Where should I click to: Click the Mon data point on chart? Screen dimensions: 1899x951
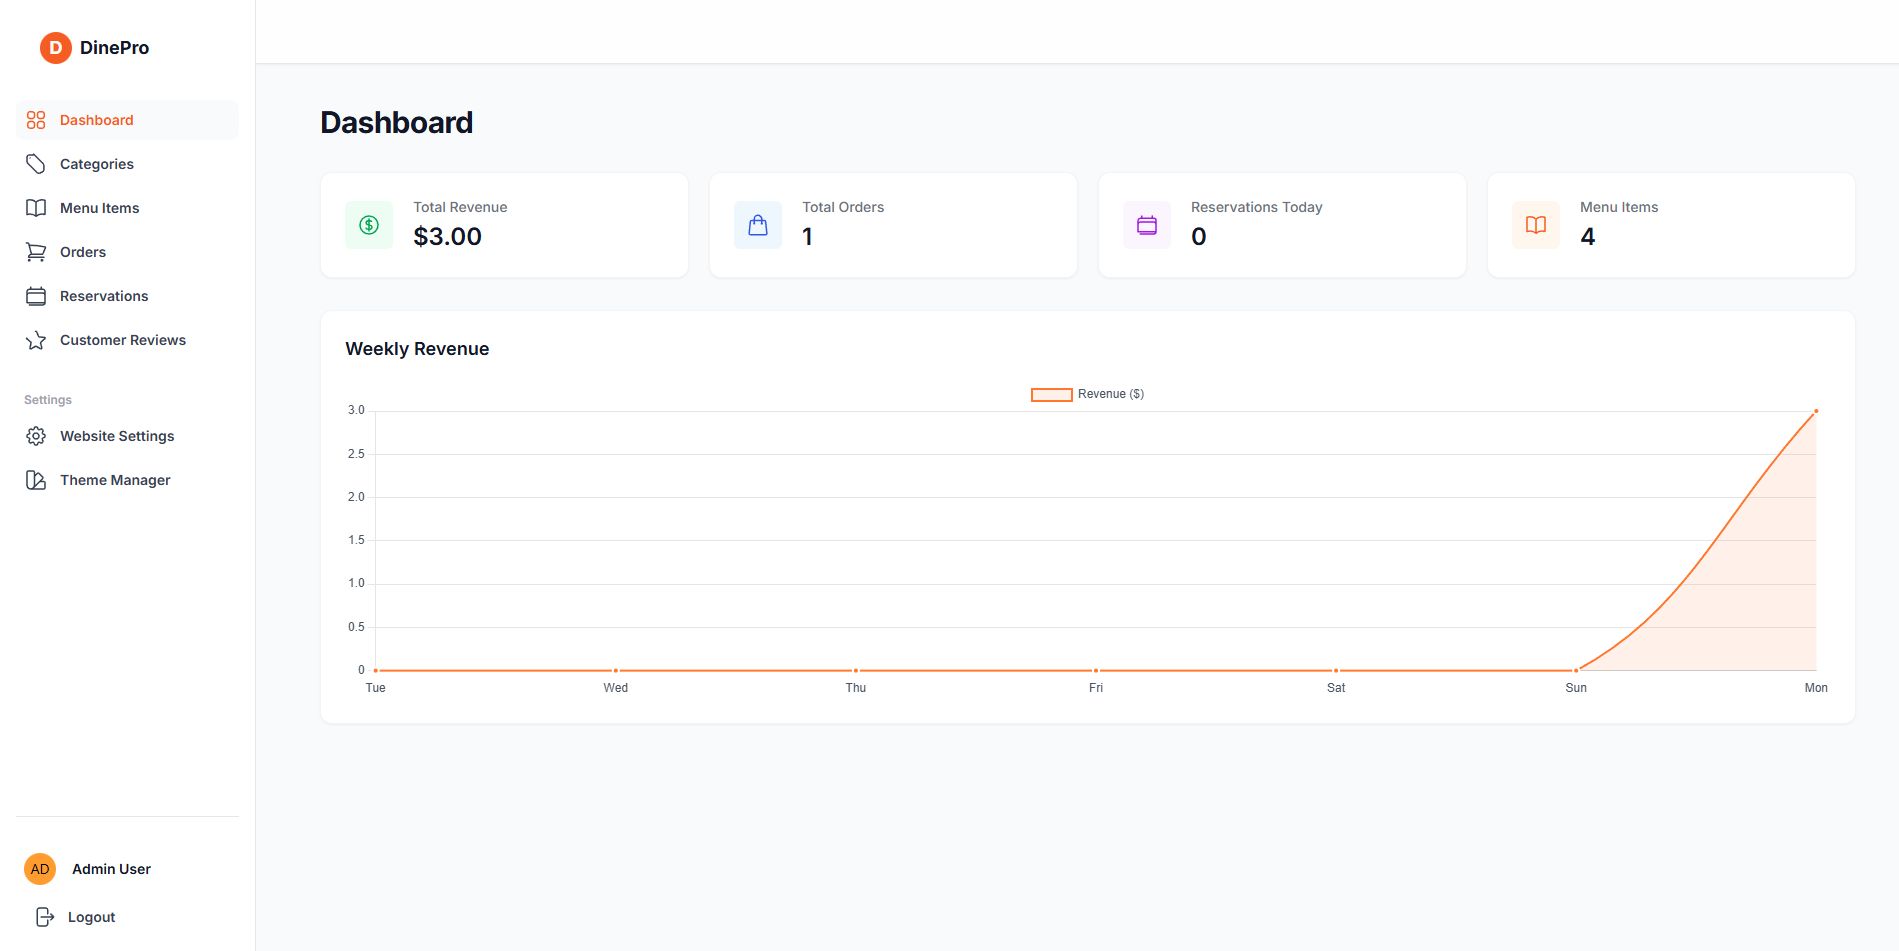click(x=1816, y=411)
